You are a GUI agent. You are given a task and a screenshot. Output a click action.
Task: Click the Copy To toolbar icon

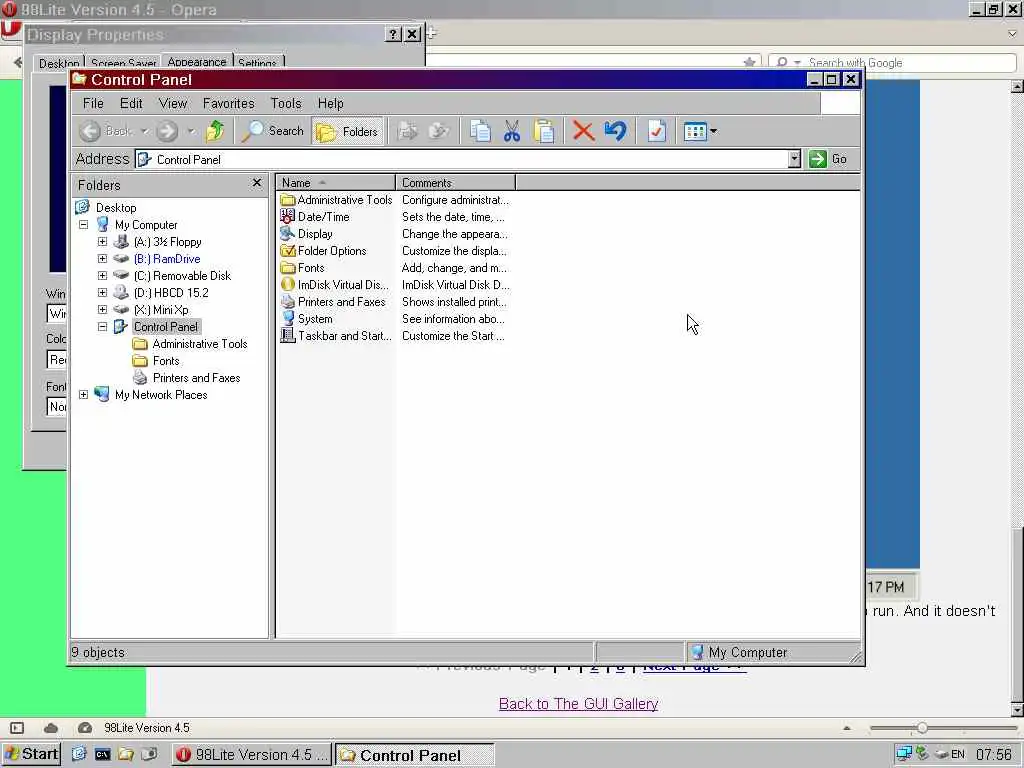click(438, 131)
